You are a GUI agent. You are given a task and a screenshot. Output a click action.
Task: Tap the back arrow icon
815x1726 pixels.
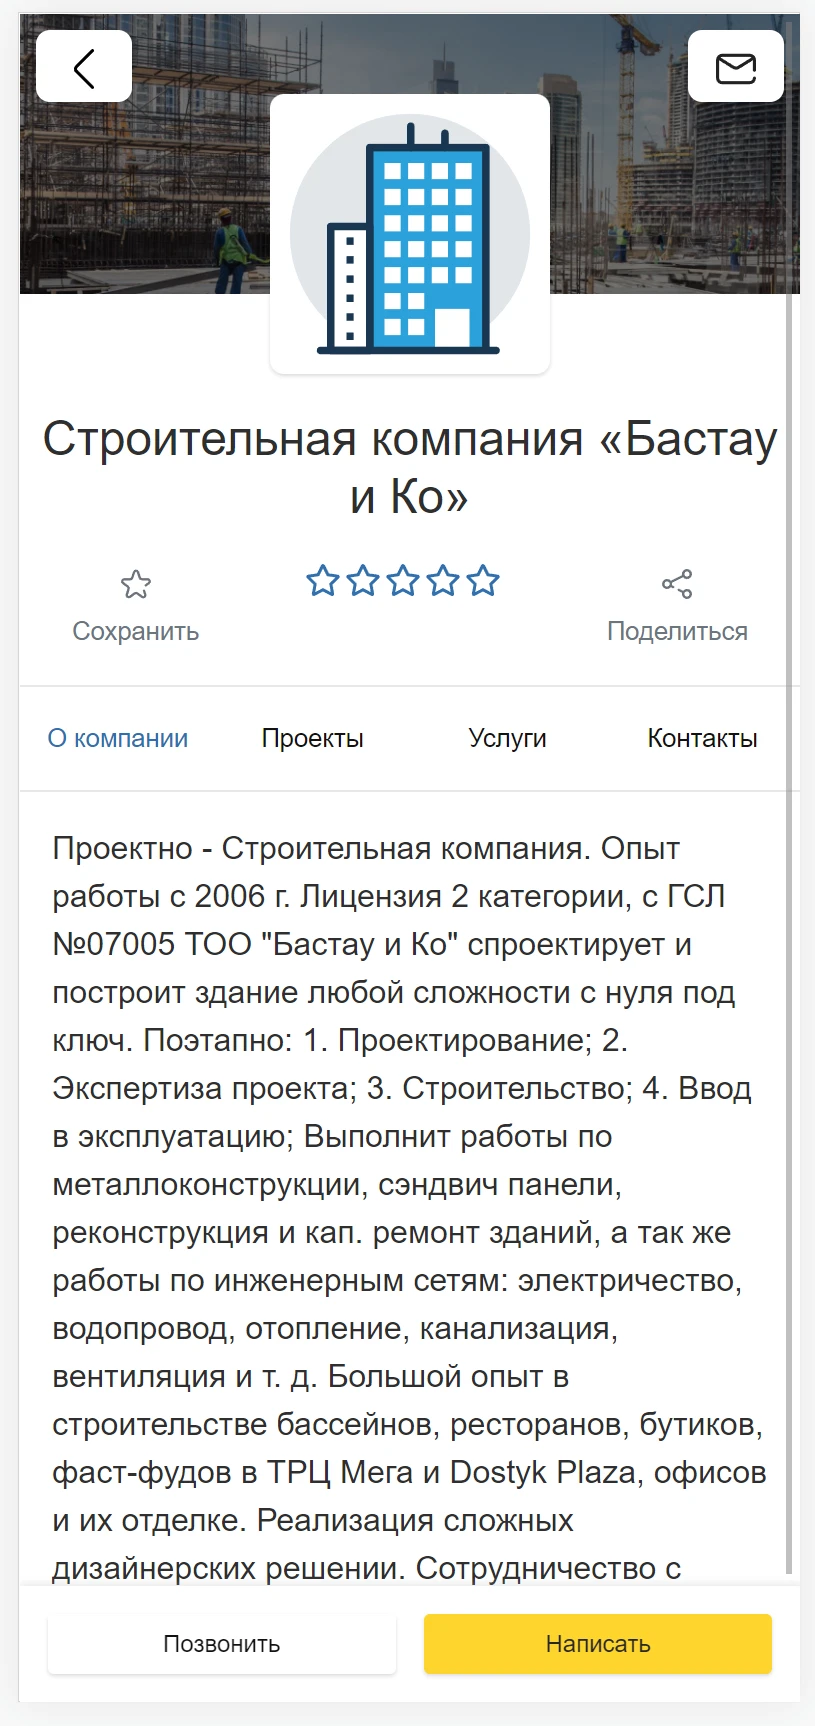click(x=84, y=67)
